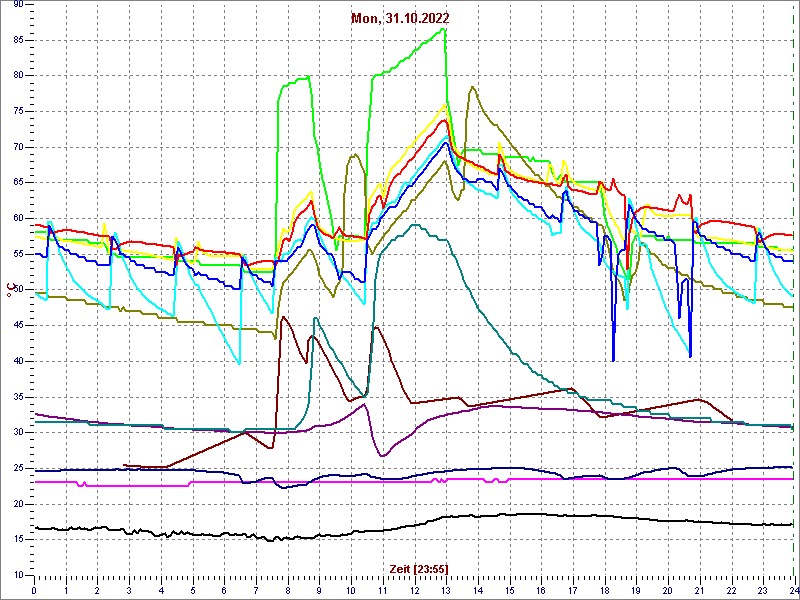Click hour '12' on the time axis
The image size is (800, 600).
(414, 590)
